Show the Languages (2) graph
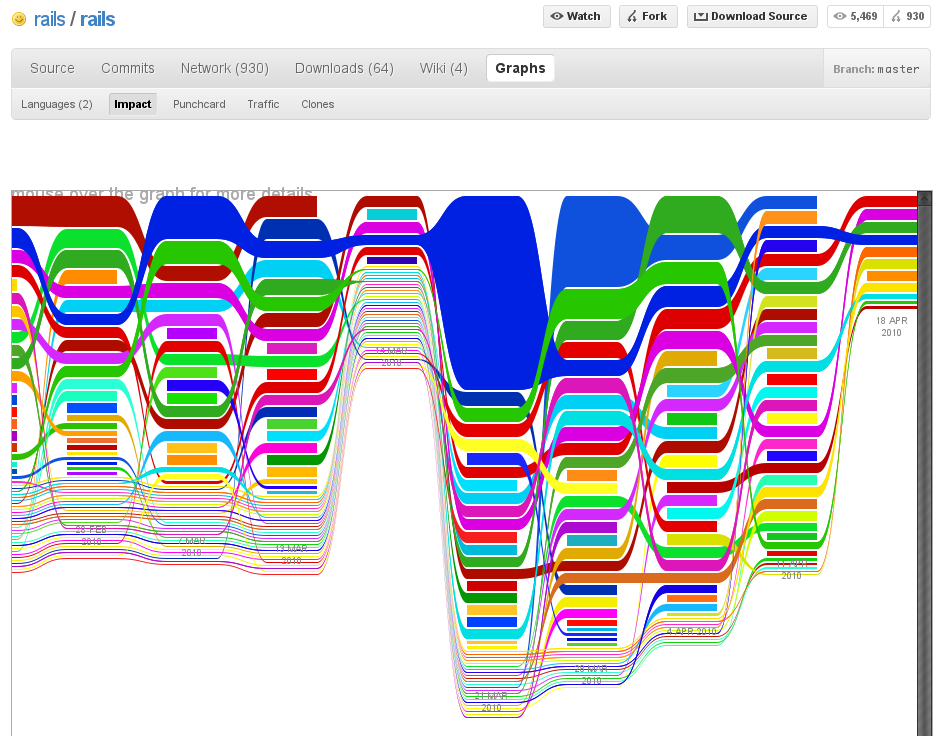Image resolution: width=946 pixels, height=736 pixels. (x=57, y=104)
